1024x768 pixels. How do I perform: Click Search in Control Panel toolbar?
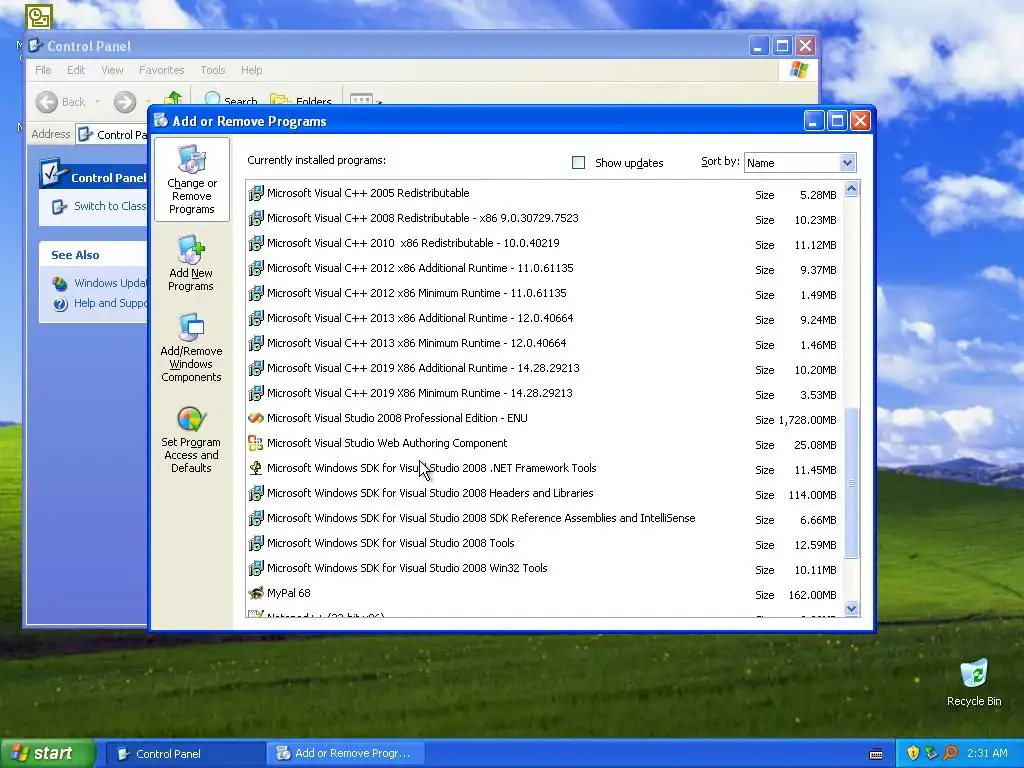[x=231, y=100]
